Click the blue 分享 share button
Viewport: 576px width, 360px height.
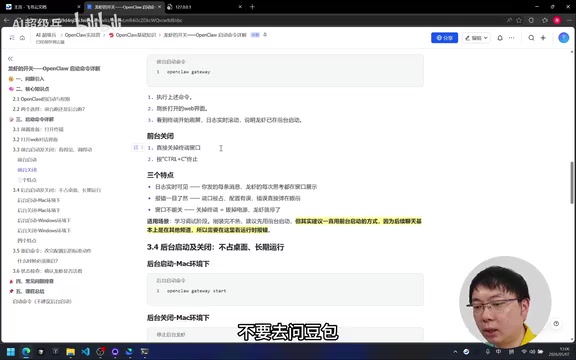coord(444,38)
